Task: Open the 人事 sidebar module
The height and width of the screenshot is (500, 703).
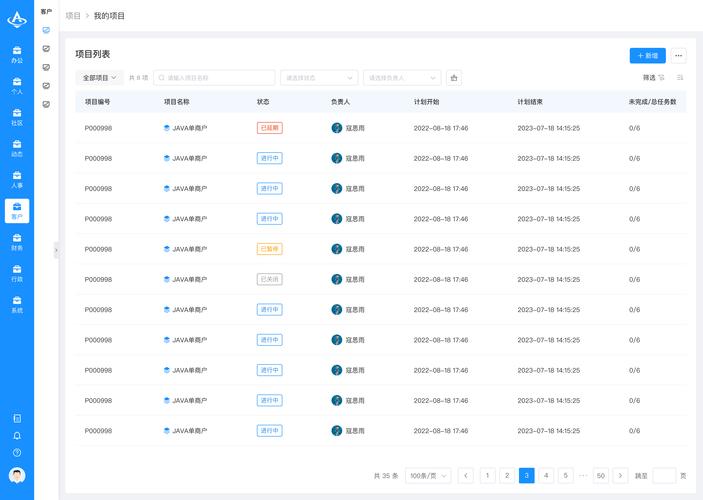Action: click(x=17, y=179)
